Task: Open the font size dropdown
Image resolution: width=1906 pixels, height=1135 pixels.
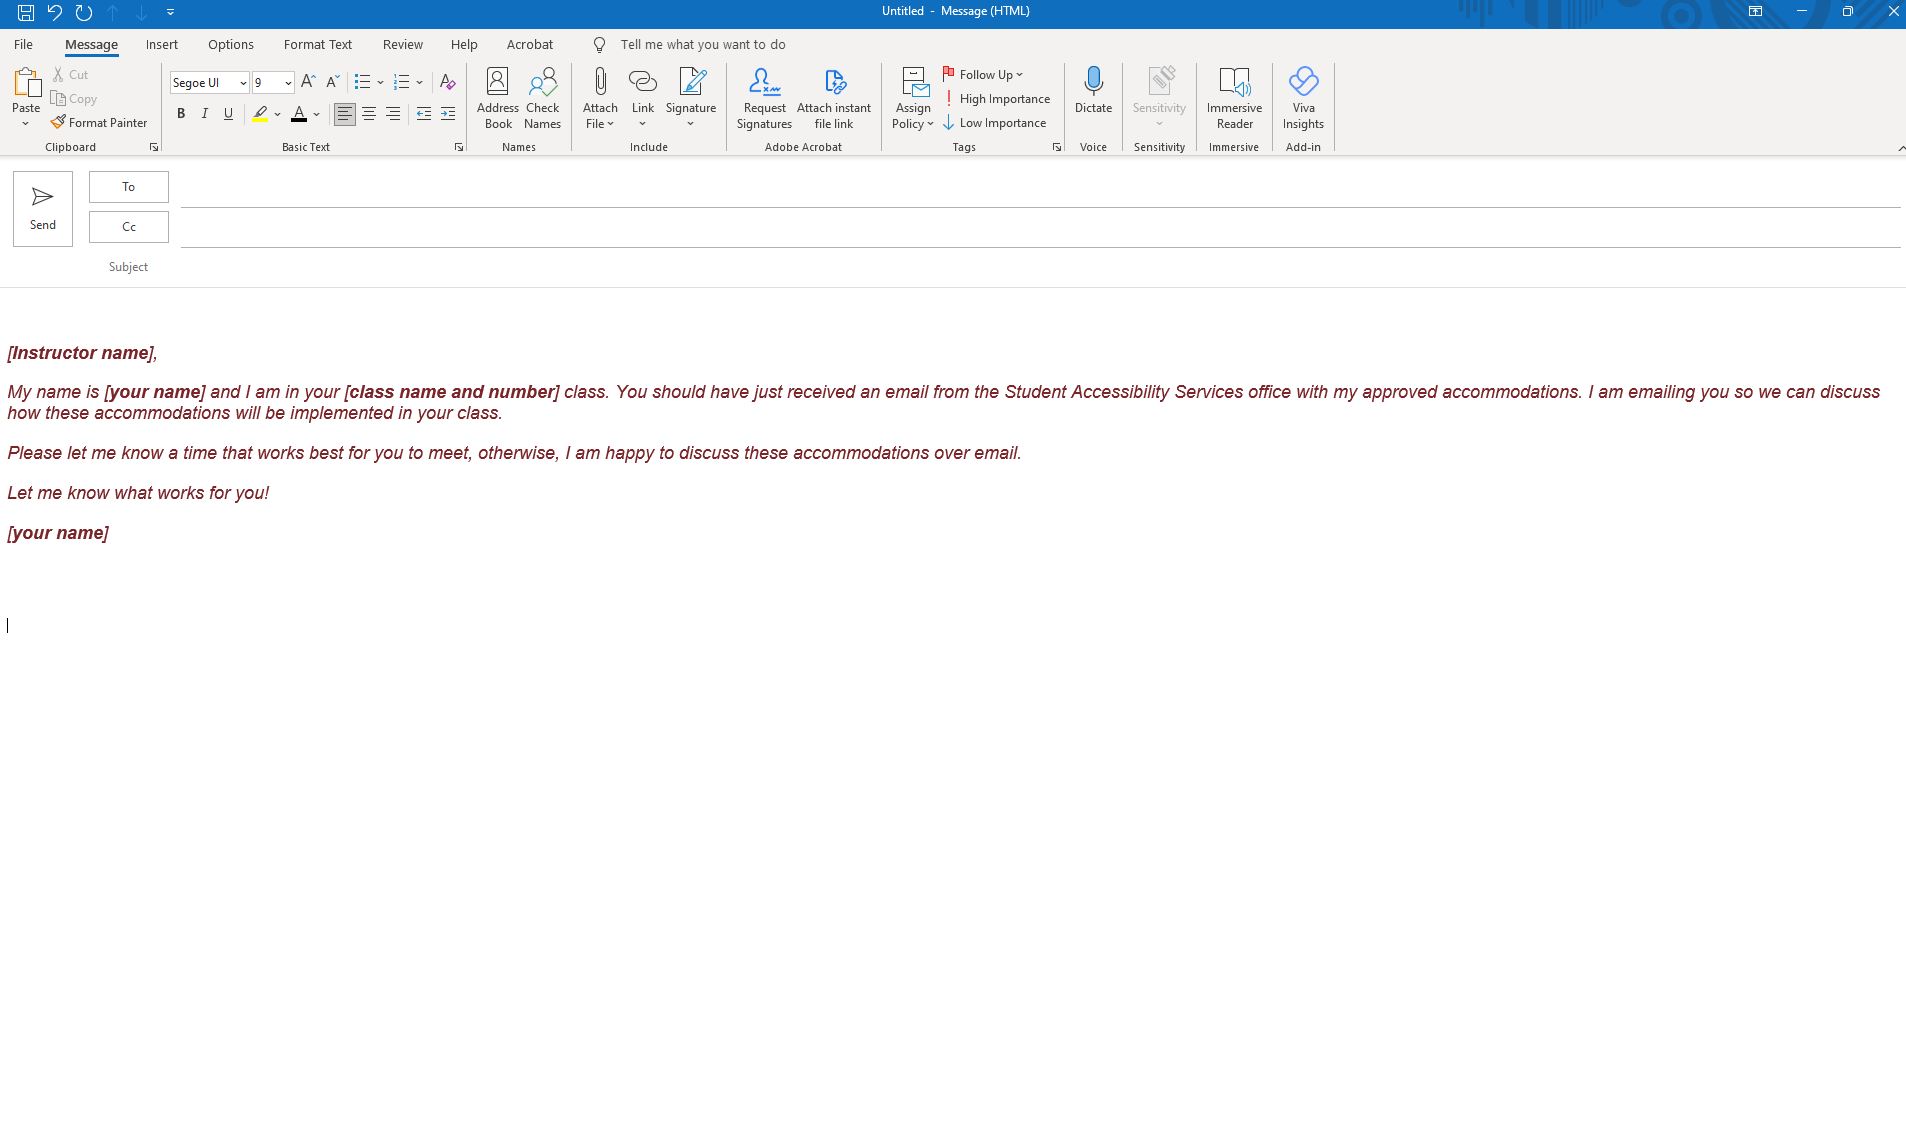Action: tap(288, 83)
